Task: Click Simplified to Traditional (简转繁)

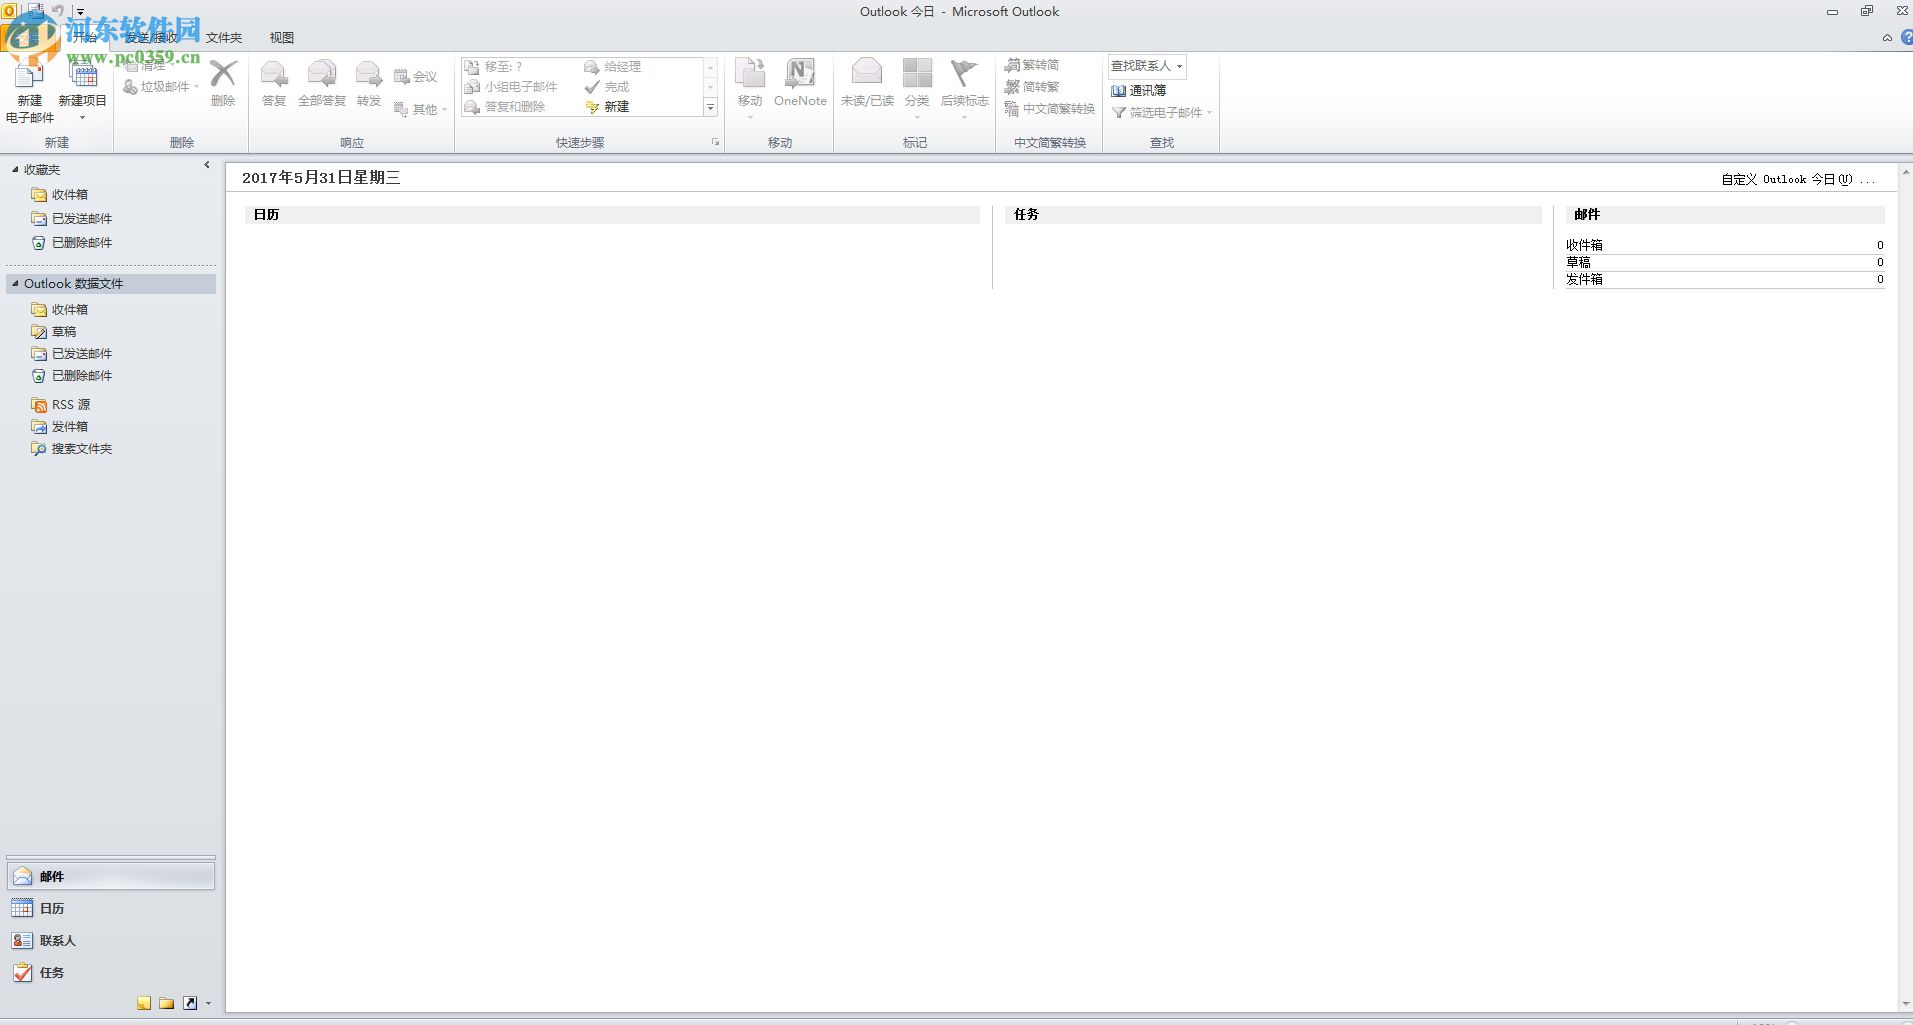Action: pos(1032,87)
